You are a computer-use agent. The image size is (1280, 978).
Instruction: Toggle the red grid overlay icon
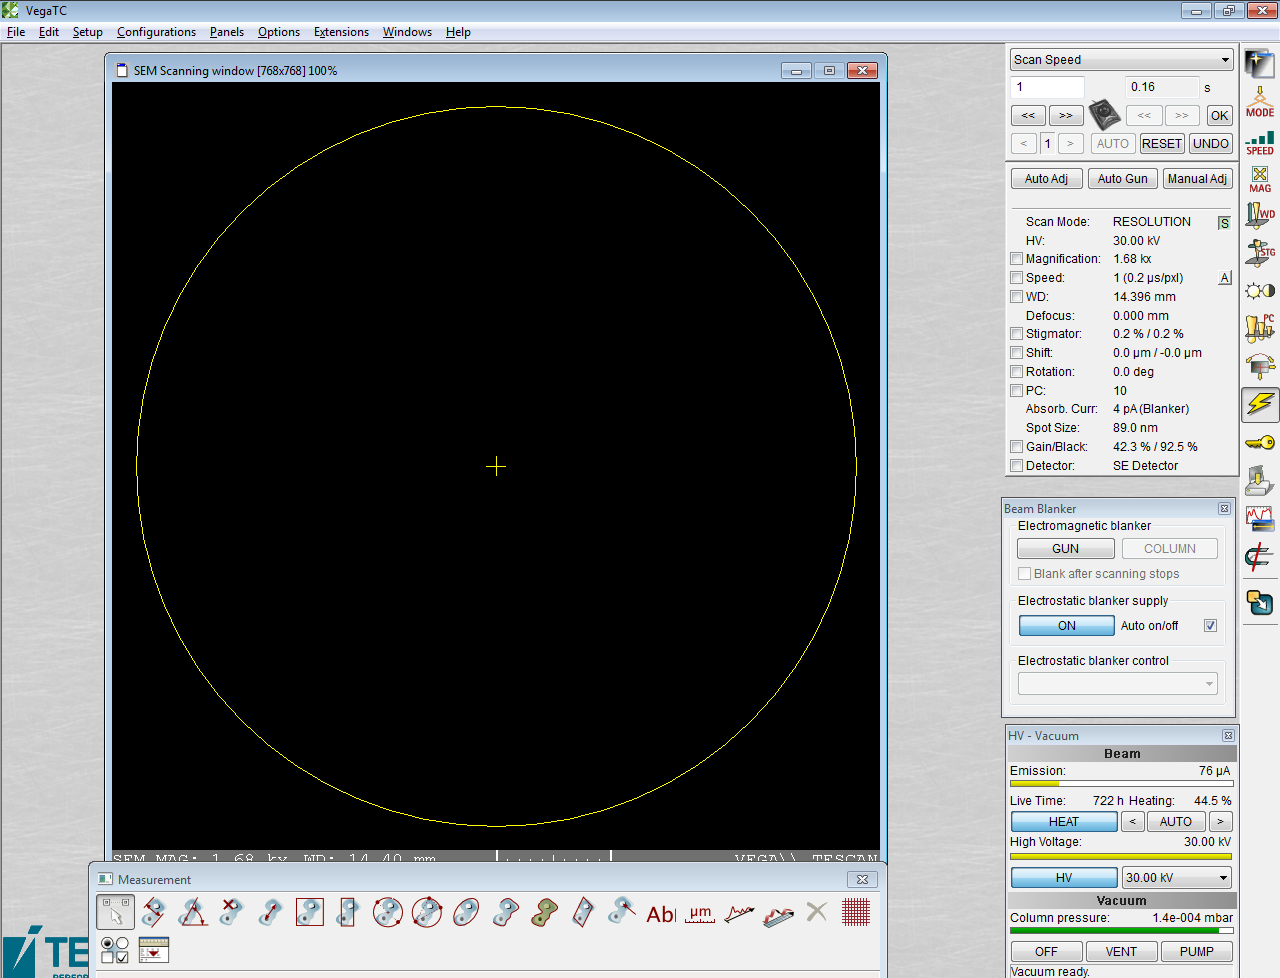pyautogui.click(x=856, y=912)
